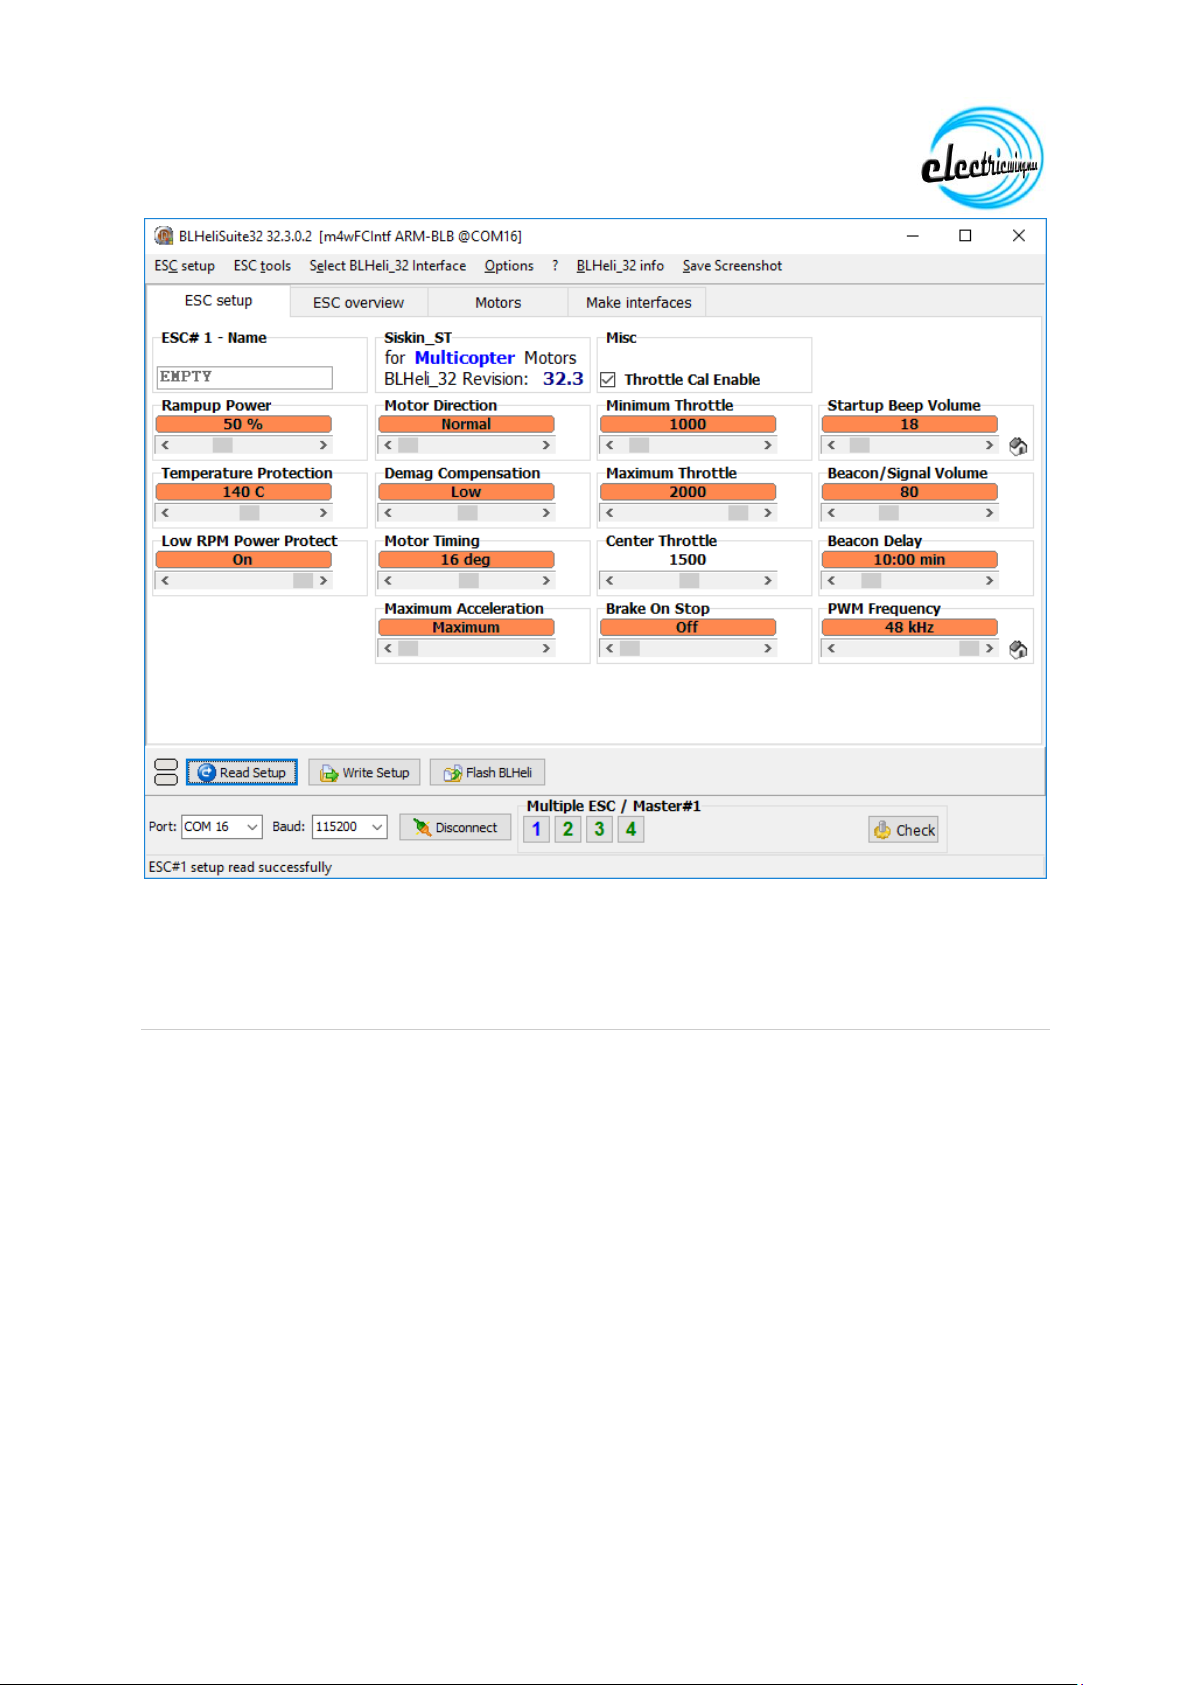The image size is (1192, 1685).
Task: Click right arrow of Temperature Protection slider
Action: [323, 513]
